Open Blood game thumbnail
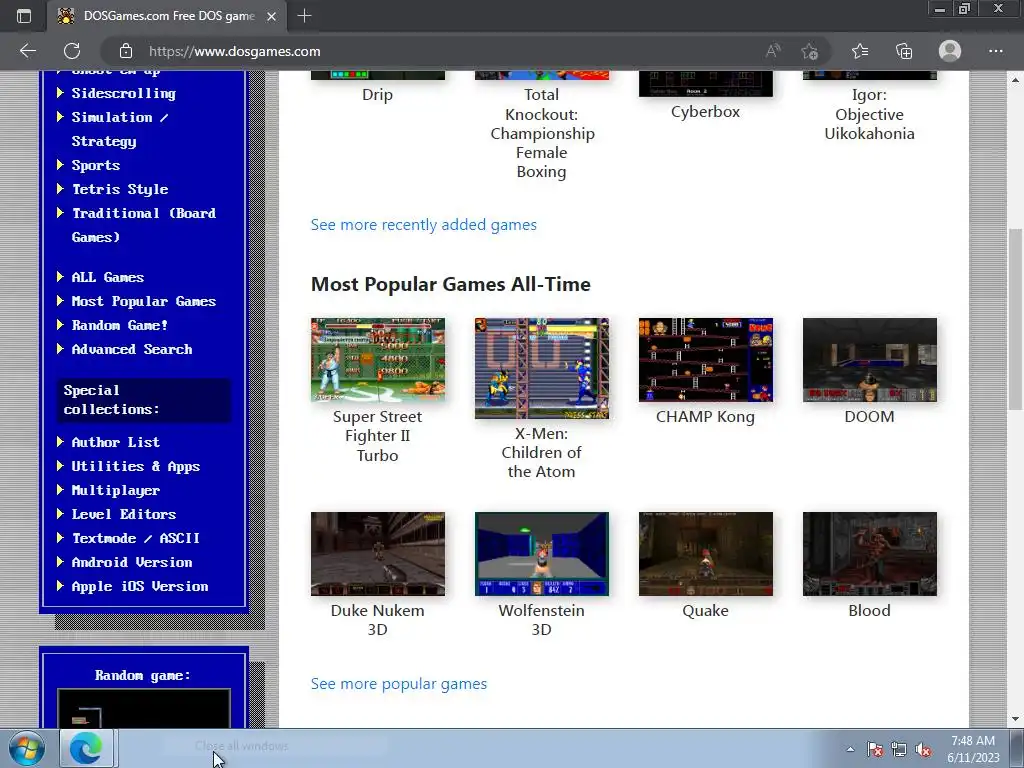 click(870, 554)
